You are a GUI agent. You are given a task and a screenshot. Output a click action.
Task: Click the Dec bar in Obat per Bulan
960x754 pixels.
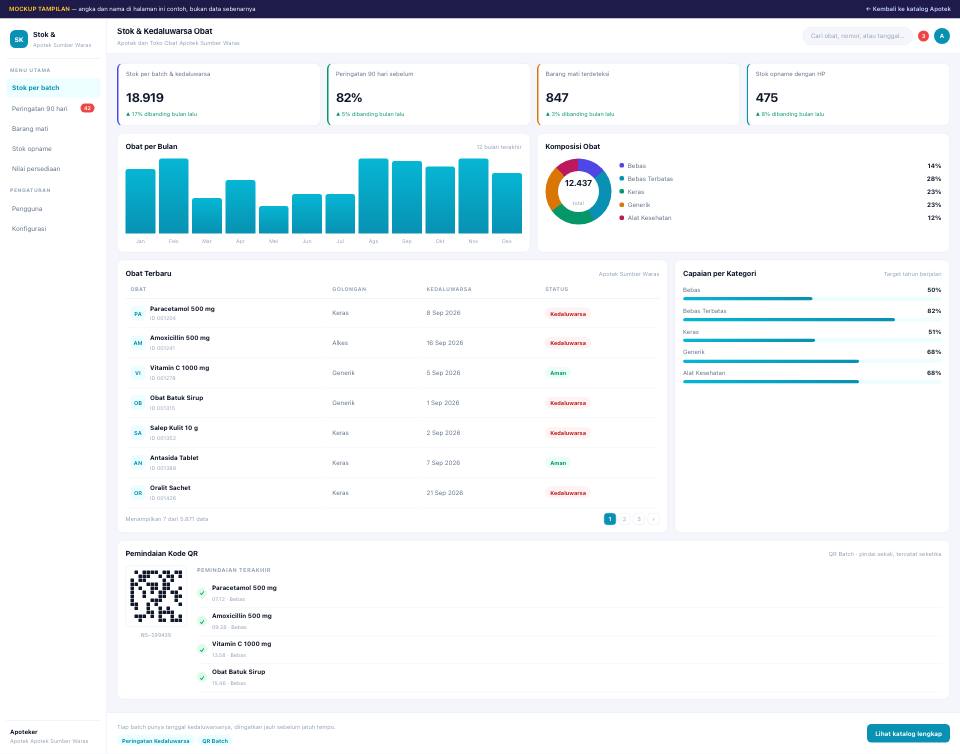coord(507,203)
